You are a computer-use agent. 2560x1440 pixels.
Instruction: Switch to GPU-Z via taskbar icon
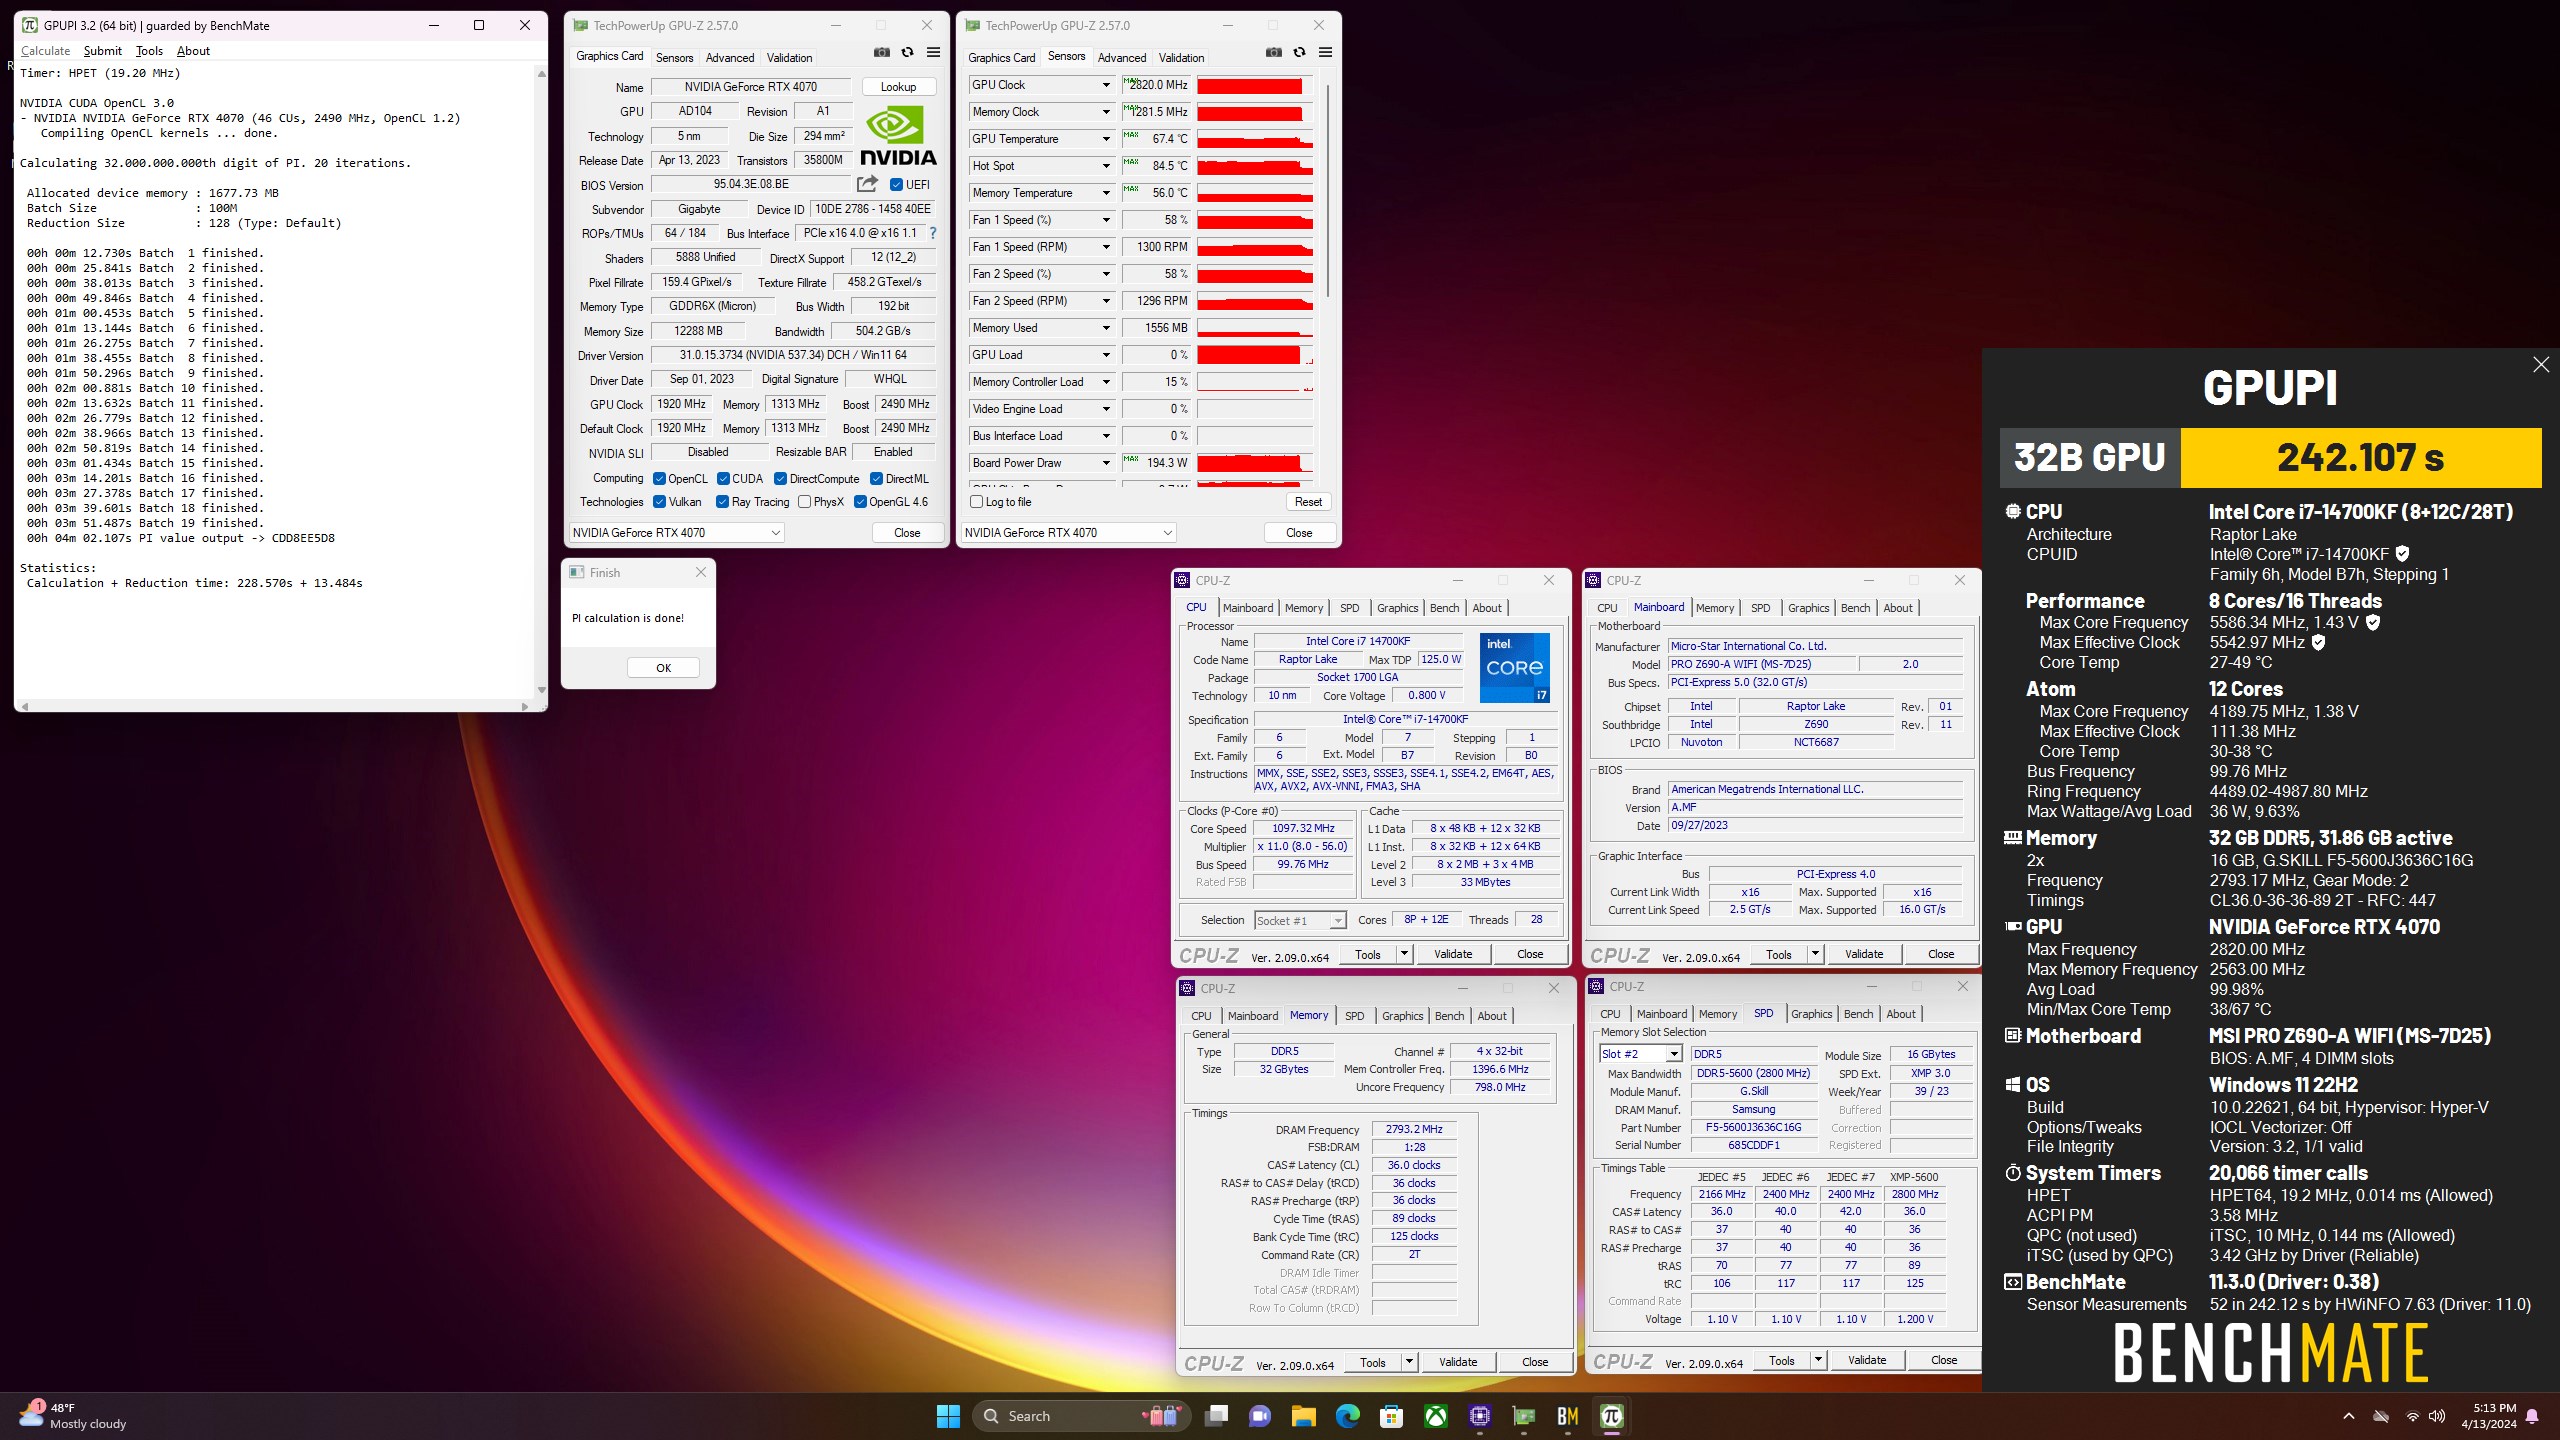[1523, 1416]
